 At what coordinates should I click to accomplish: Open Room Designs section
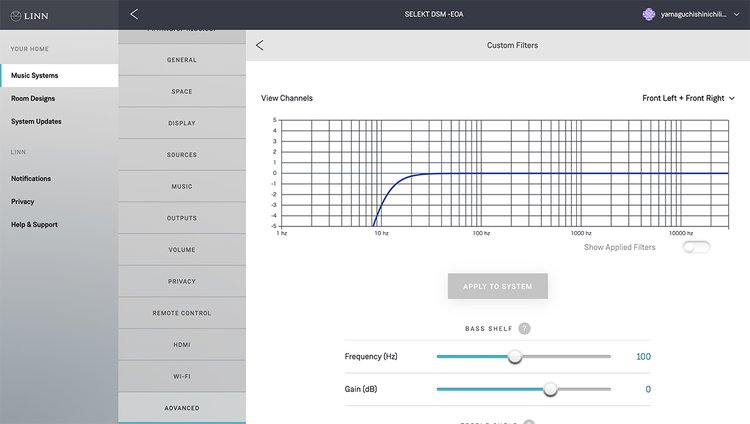(33, 98)
